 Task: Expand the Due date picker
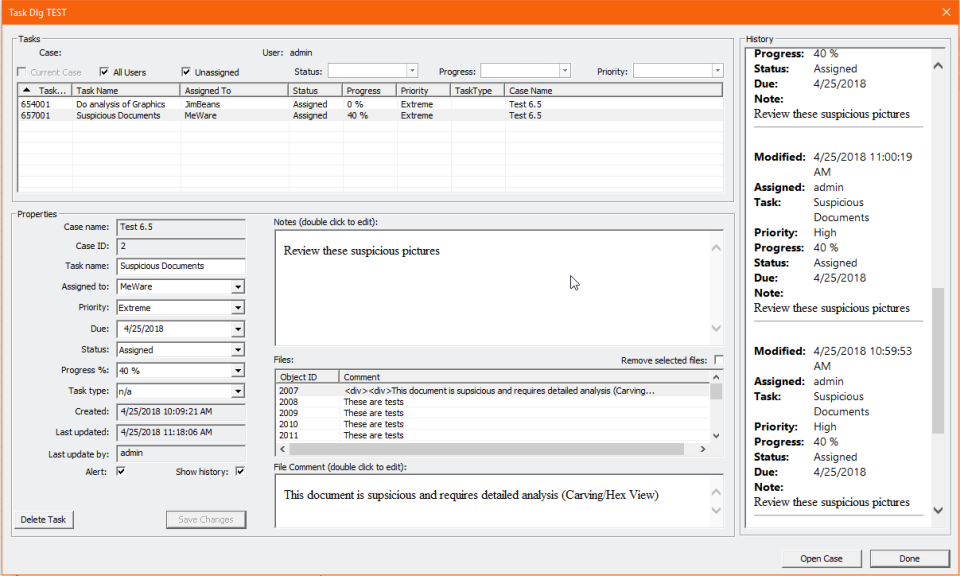click(x=238, y=328)
